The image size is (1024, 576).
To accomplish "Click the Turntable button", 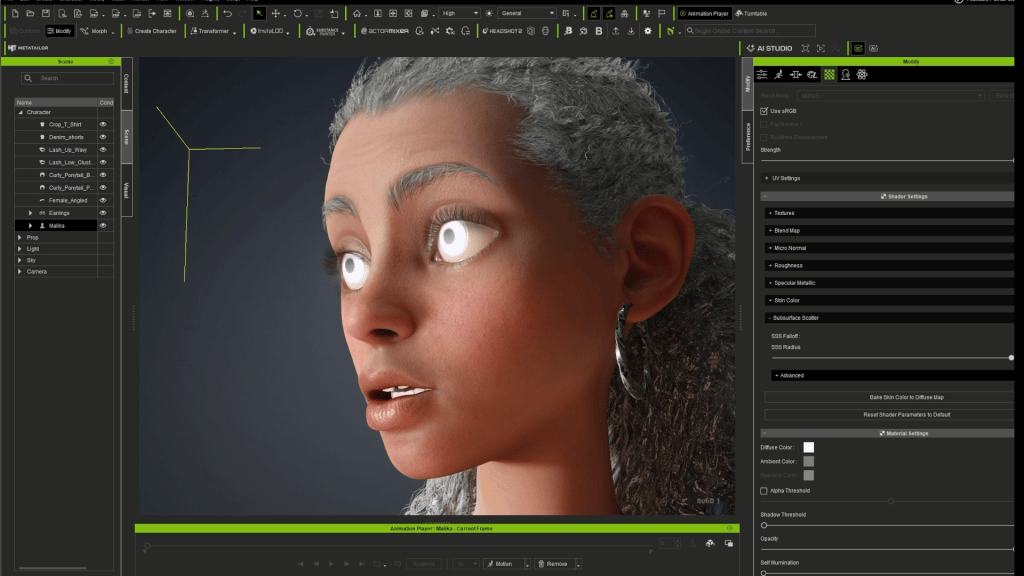I will 752,13.
